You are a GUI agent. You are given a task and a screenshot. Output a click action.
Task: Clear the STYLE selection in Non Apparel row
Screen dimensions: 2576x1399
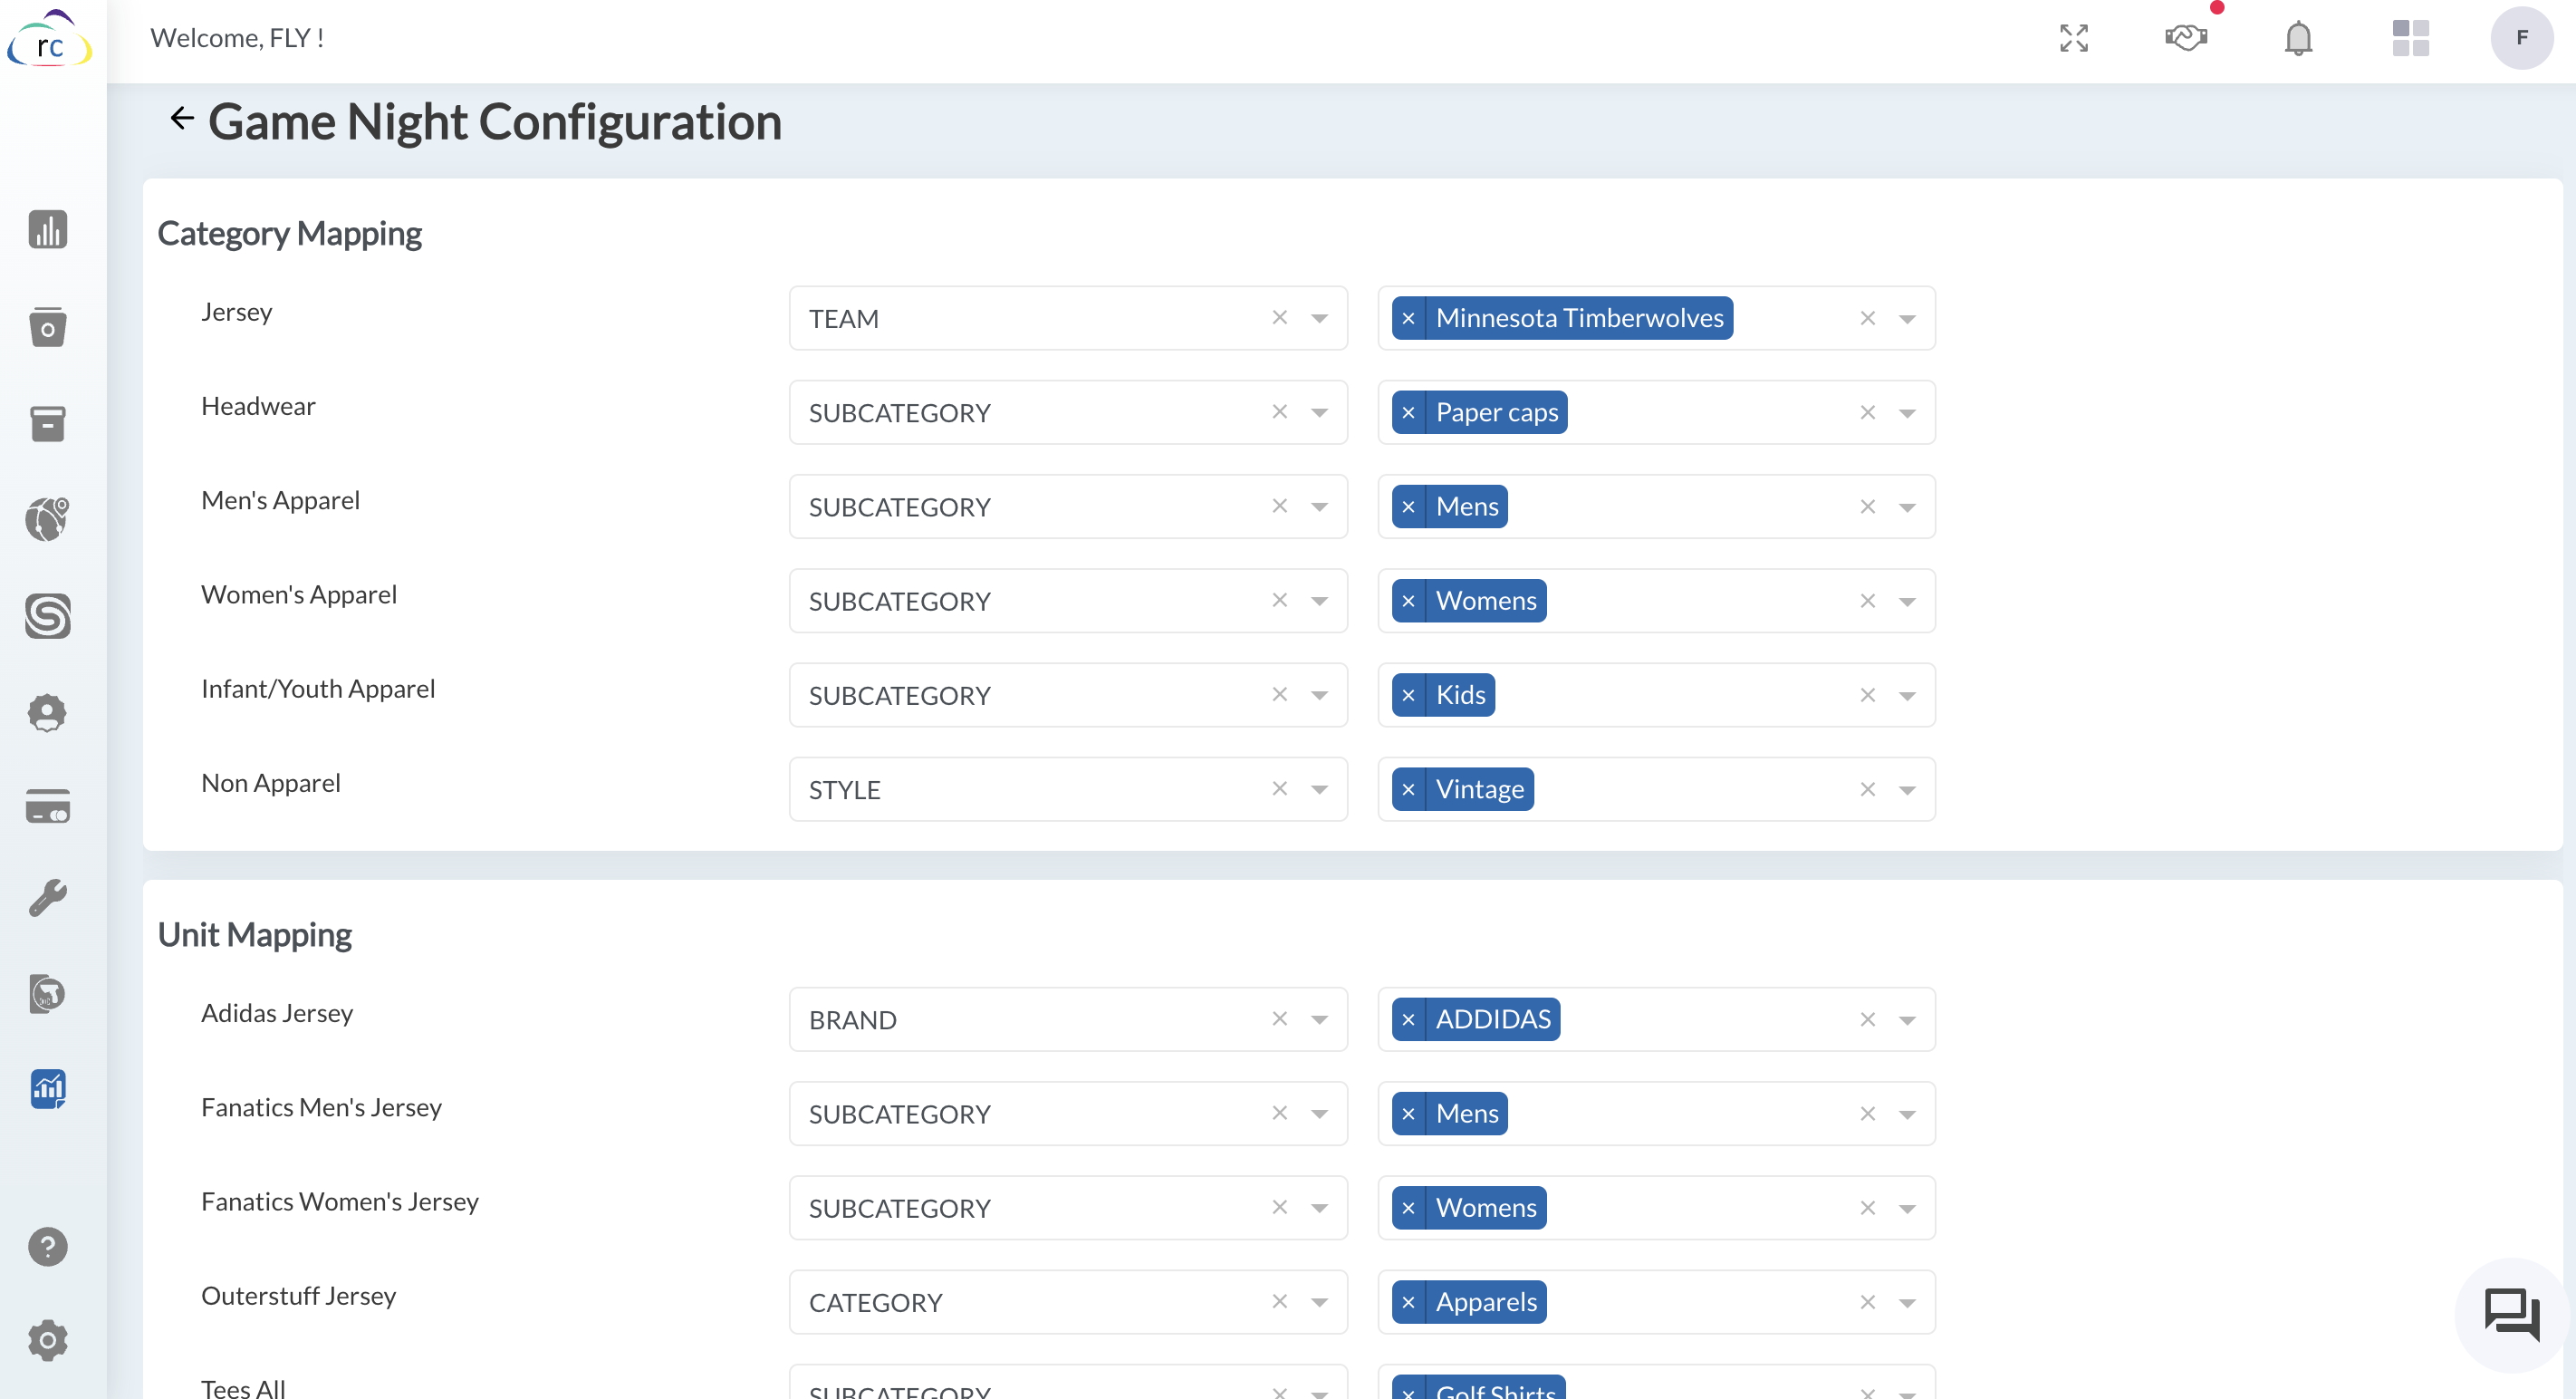[x=1279, y=788]
